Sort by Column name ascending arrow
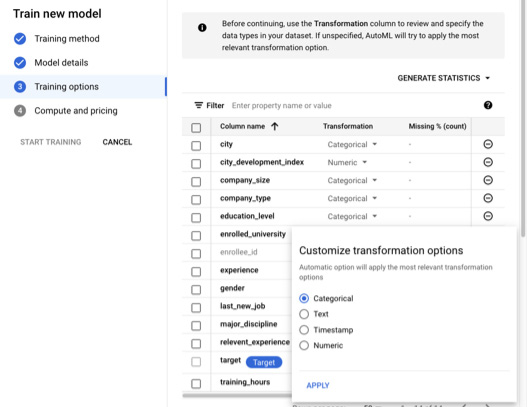This screenshot has height=407, width=527. [x=275, y=126]
